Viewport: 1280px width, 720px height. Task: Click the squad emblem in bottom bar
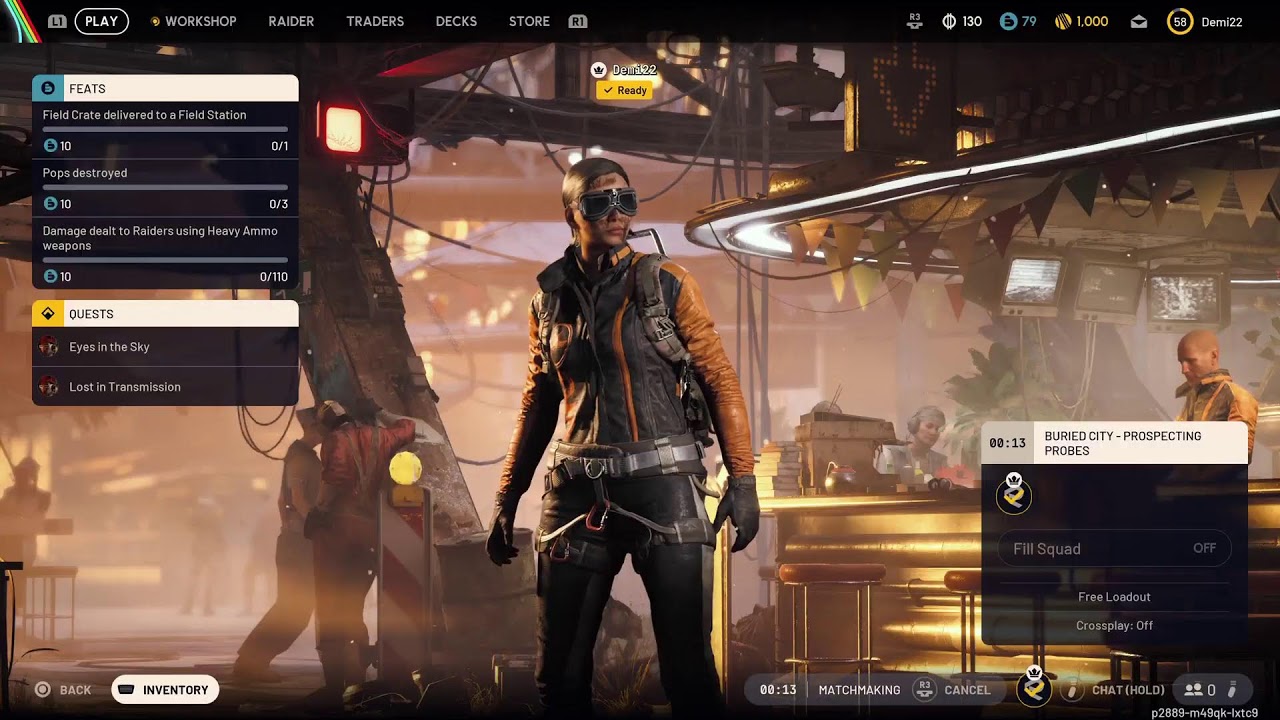click(1034, 688)
